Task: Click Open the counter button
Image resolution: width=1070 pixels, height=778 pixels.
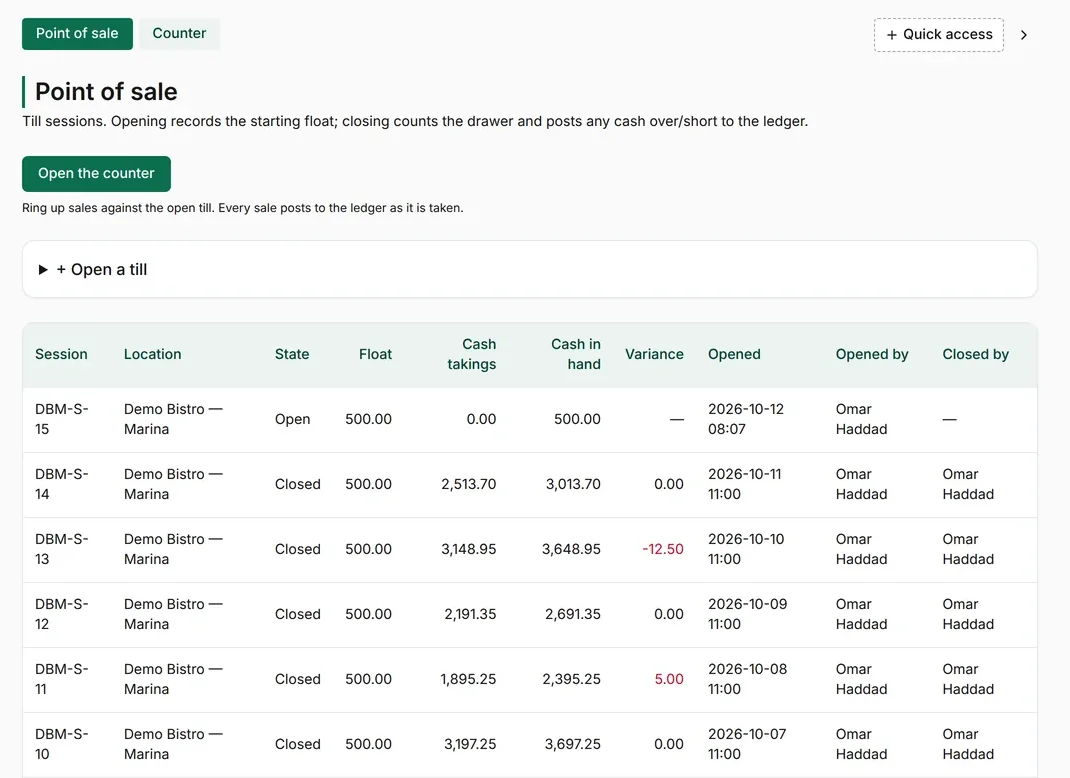Action: tap(96, 173)
